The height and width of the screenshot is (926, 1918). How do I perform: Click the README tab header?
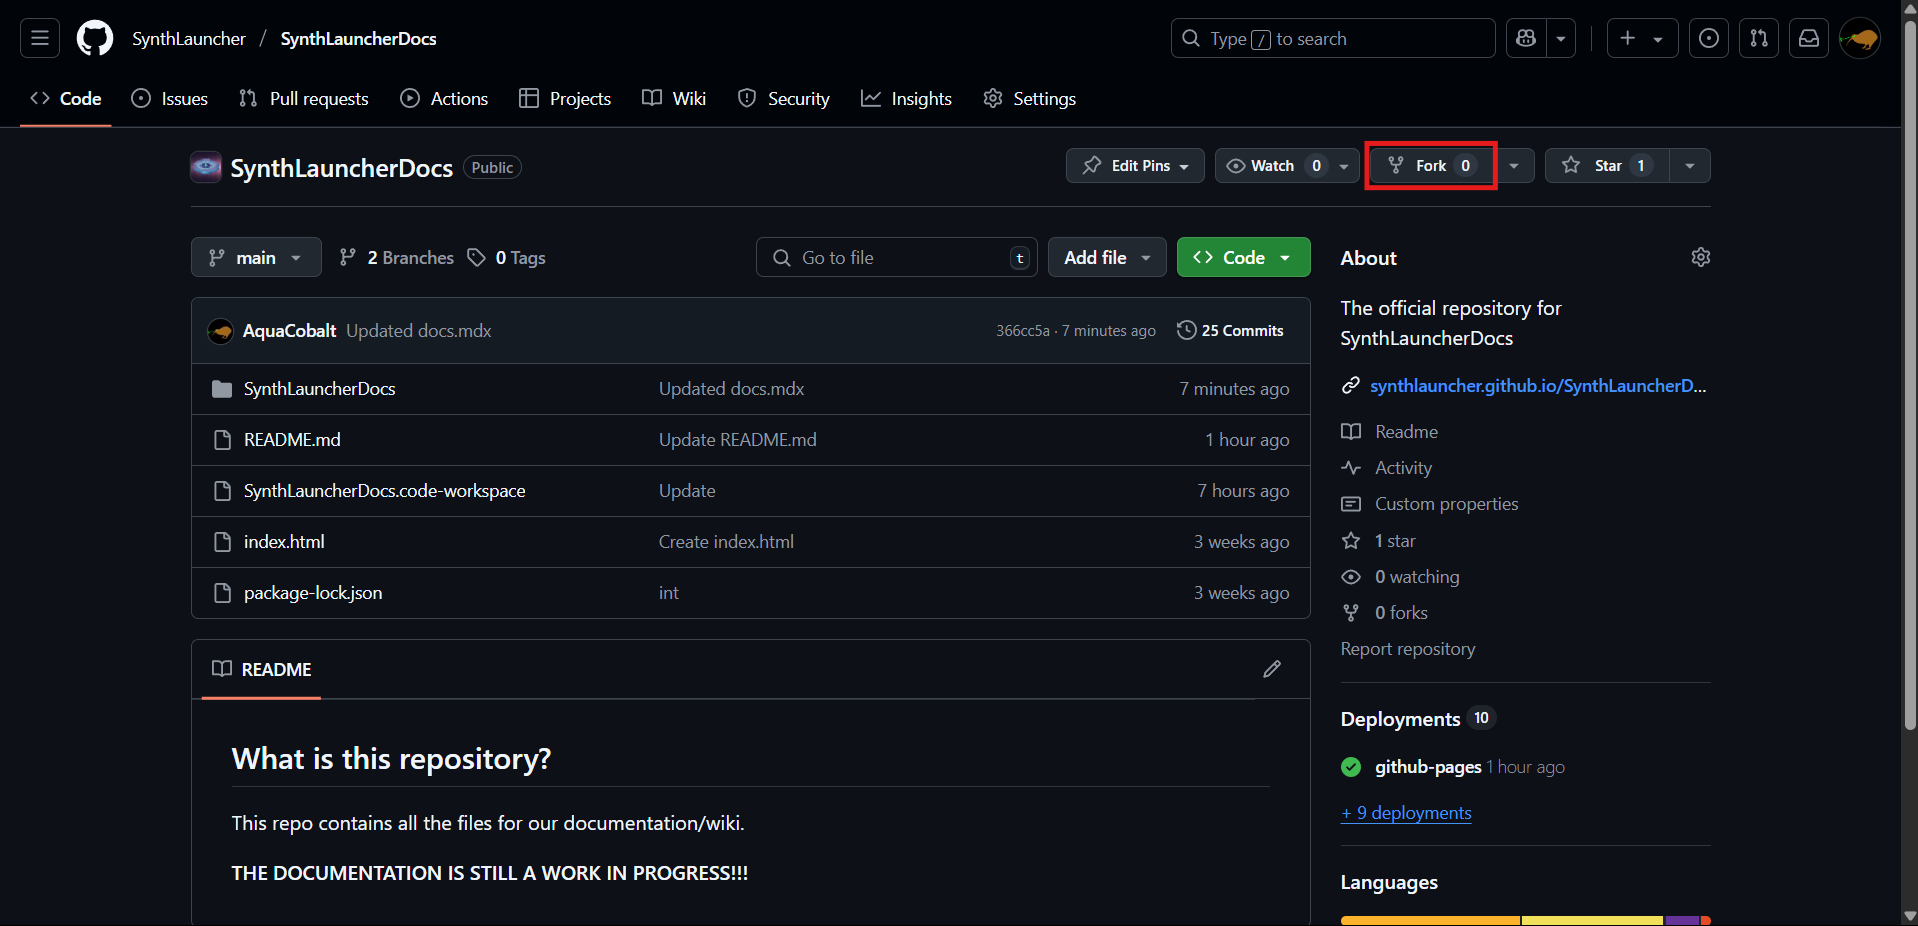click(x=262, y=669)
